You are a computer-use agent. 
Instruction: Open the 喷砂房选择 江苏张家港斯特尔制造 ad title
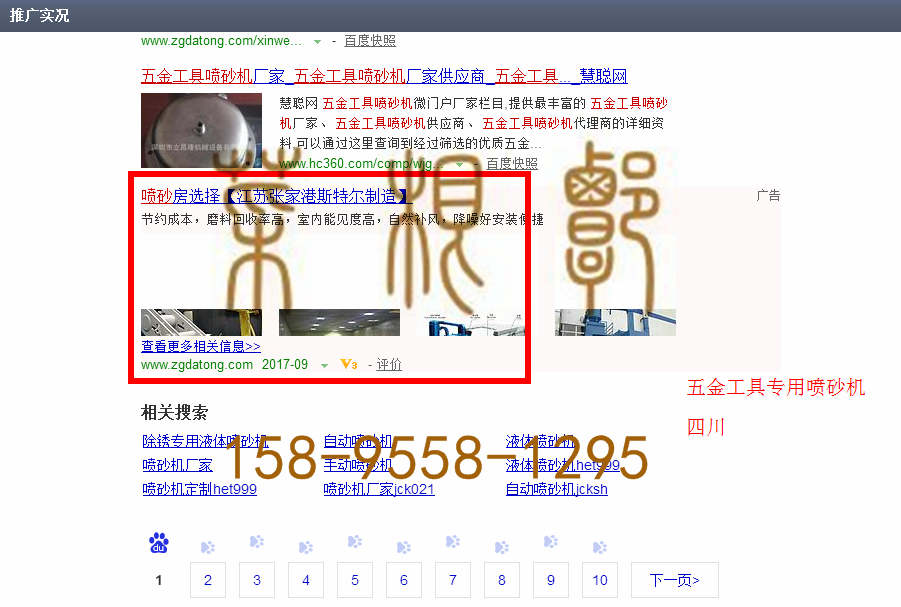click(276, 197)
